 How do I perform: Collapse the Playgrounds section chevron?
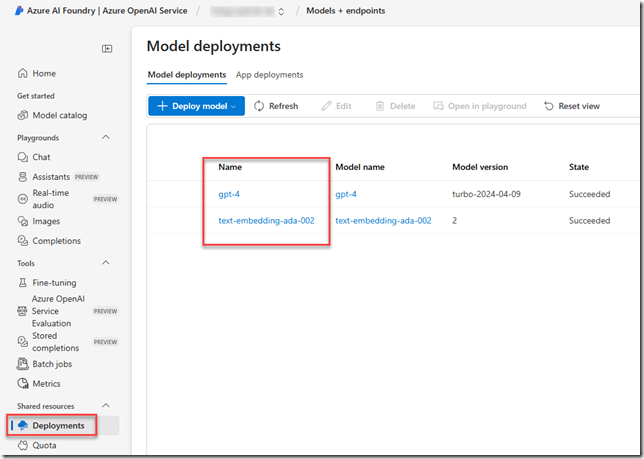click(x=107, y=137)
